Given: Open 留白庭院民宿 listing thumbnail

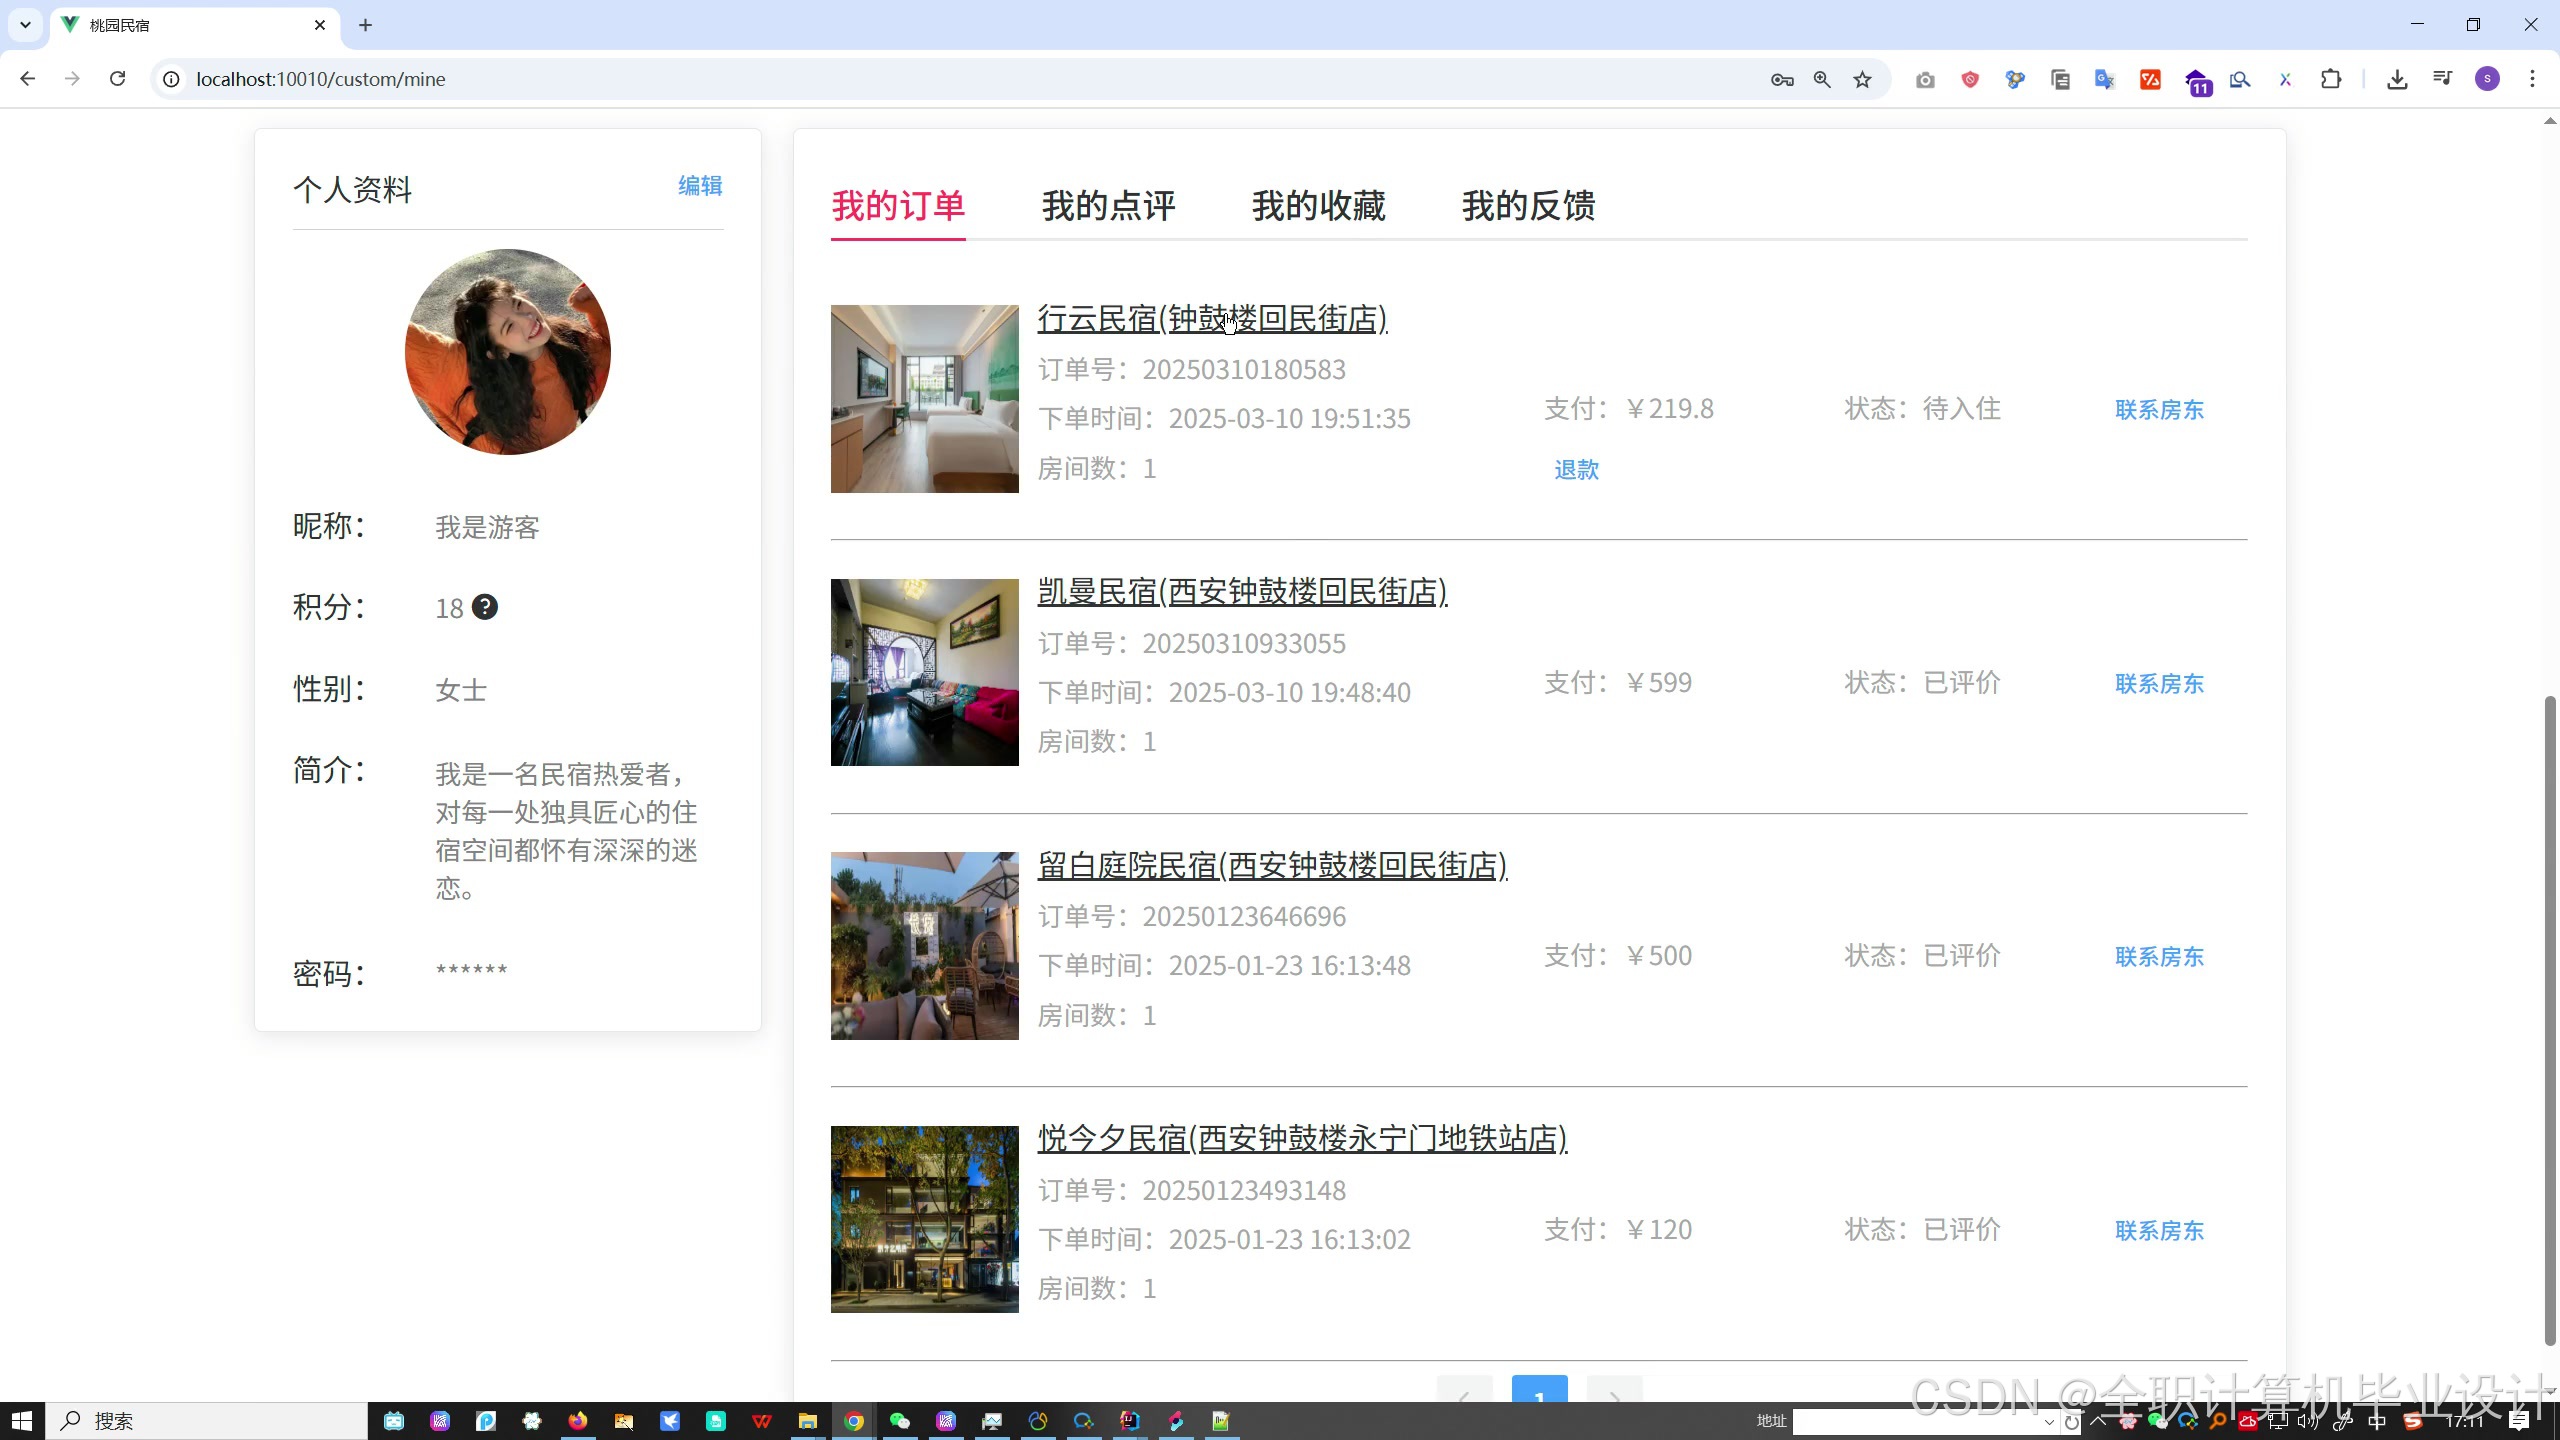Looking at the screenshot, I should pos(924,946).
